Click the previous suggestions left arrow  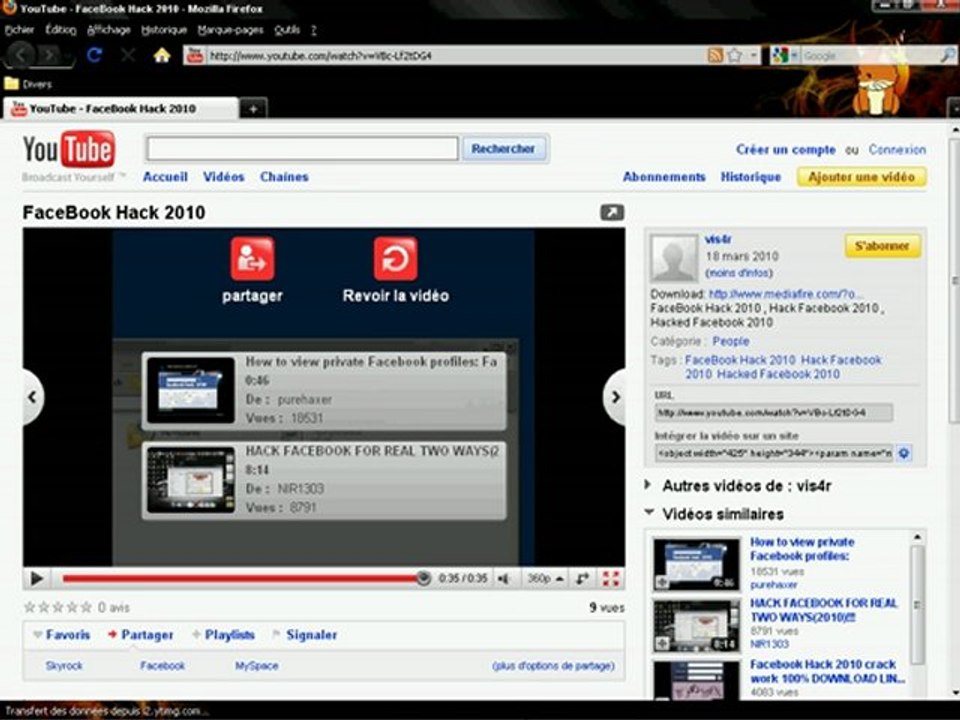[32, 397]
